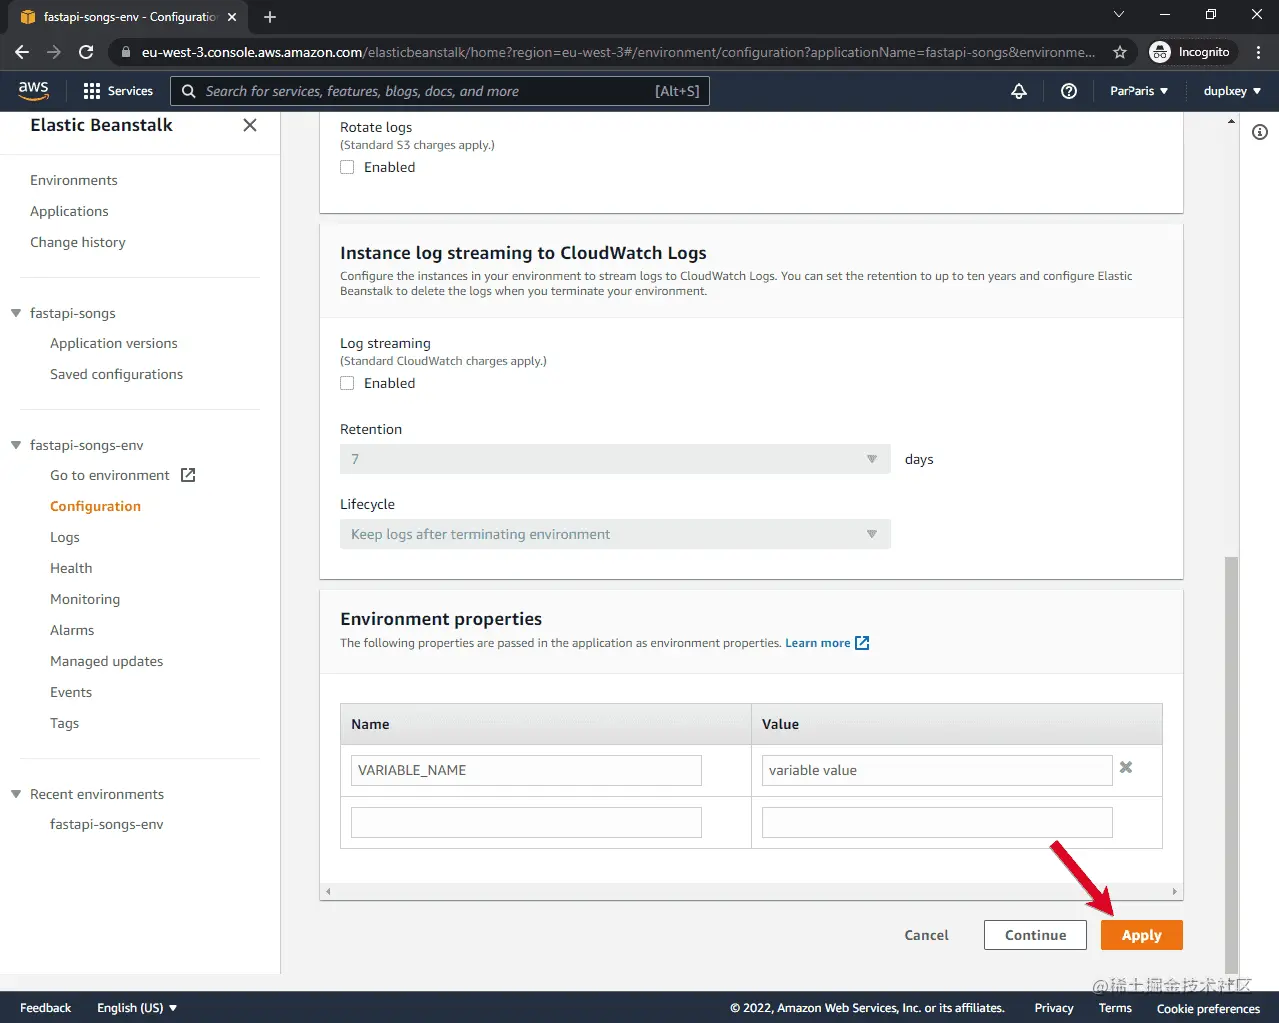Click the AWS logo to go home
The height and width of the screenshot is (1023, 1279).
(x=33, y=90)
